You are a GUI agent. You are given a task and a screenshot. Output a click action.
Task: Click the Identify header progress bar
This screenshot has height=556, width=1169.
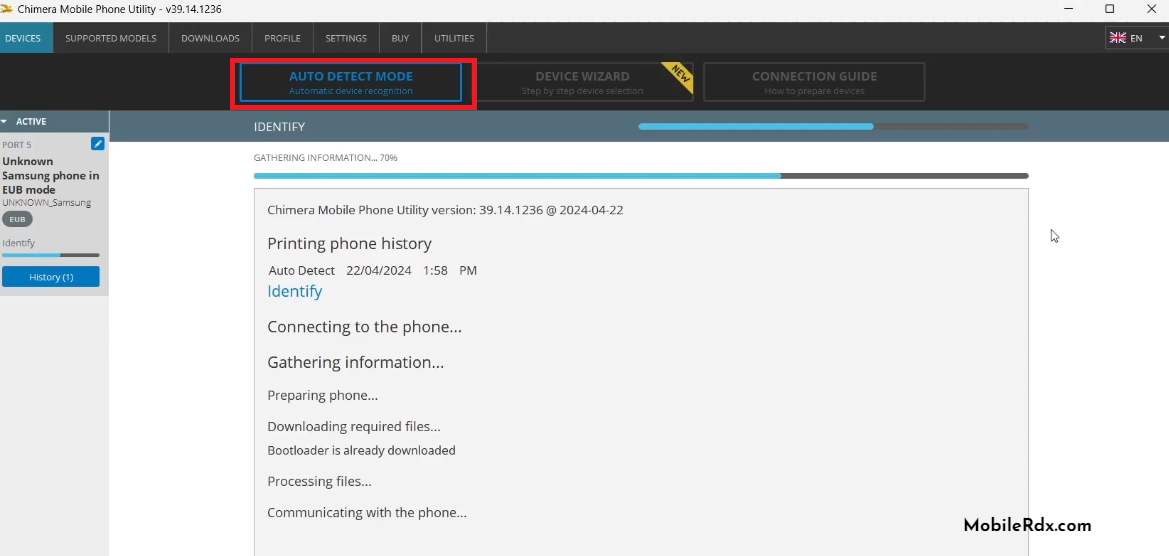[x=834, y=127]
